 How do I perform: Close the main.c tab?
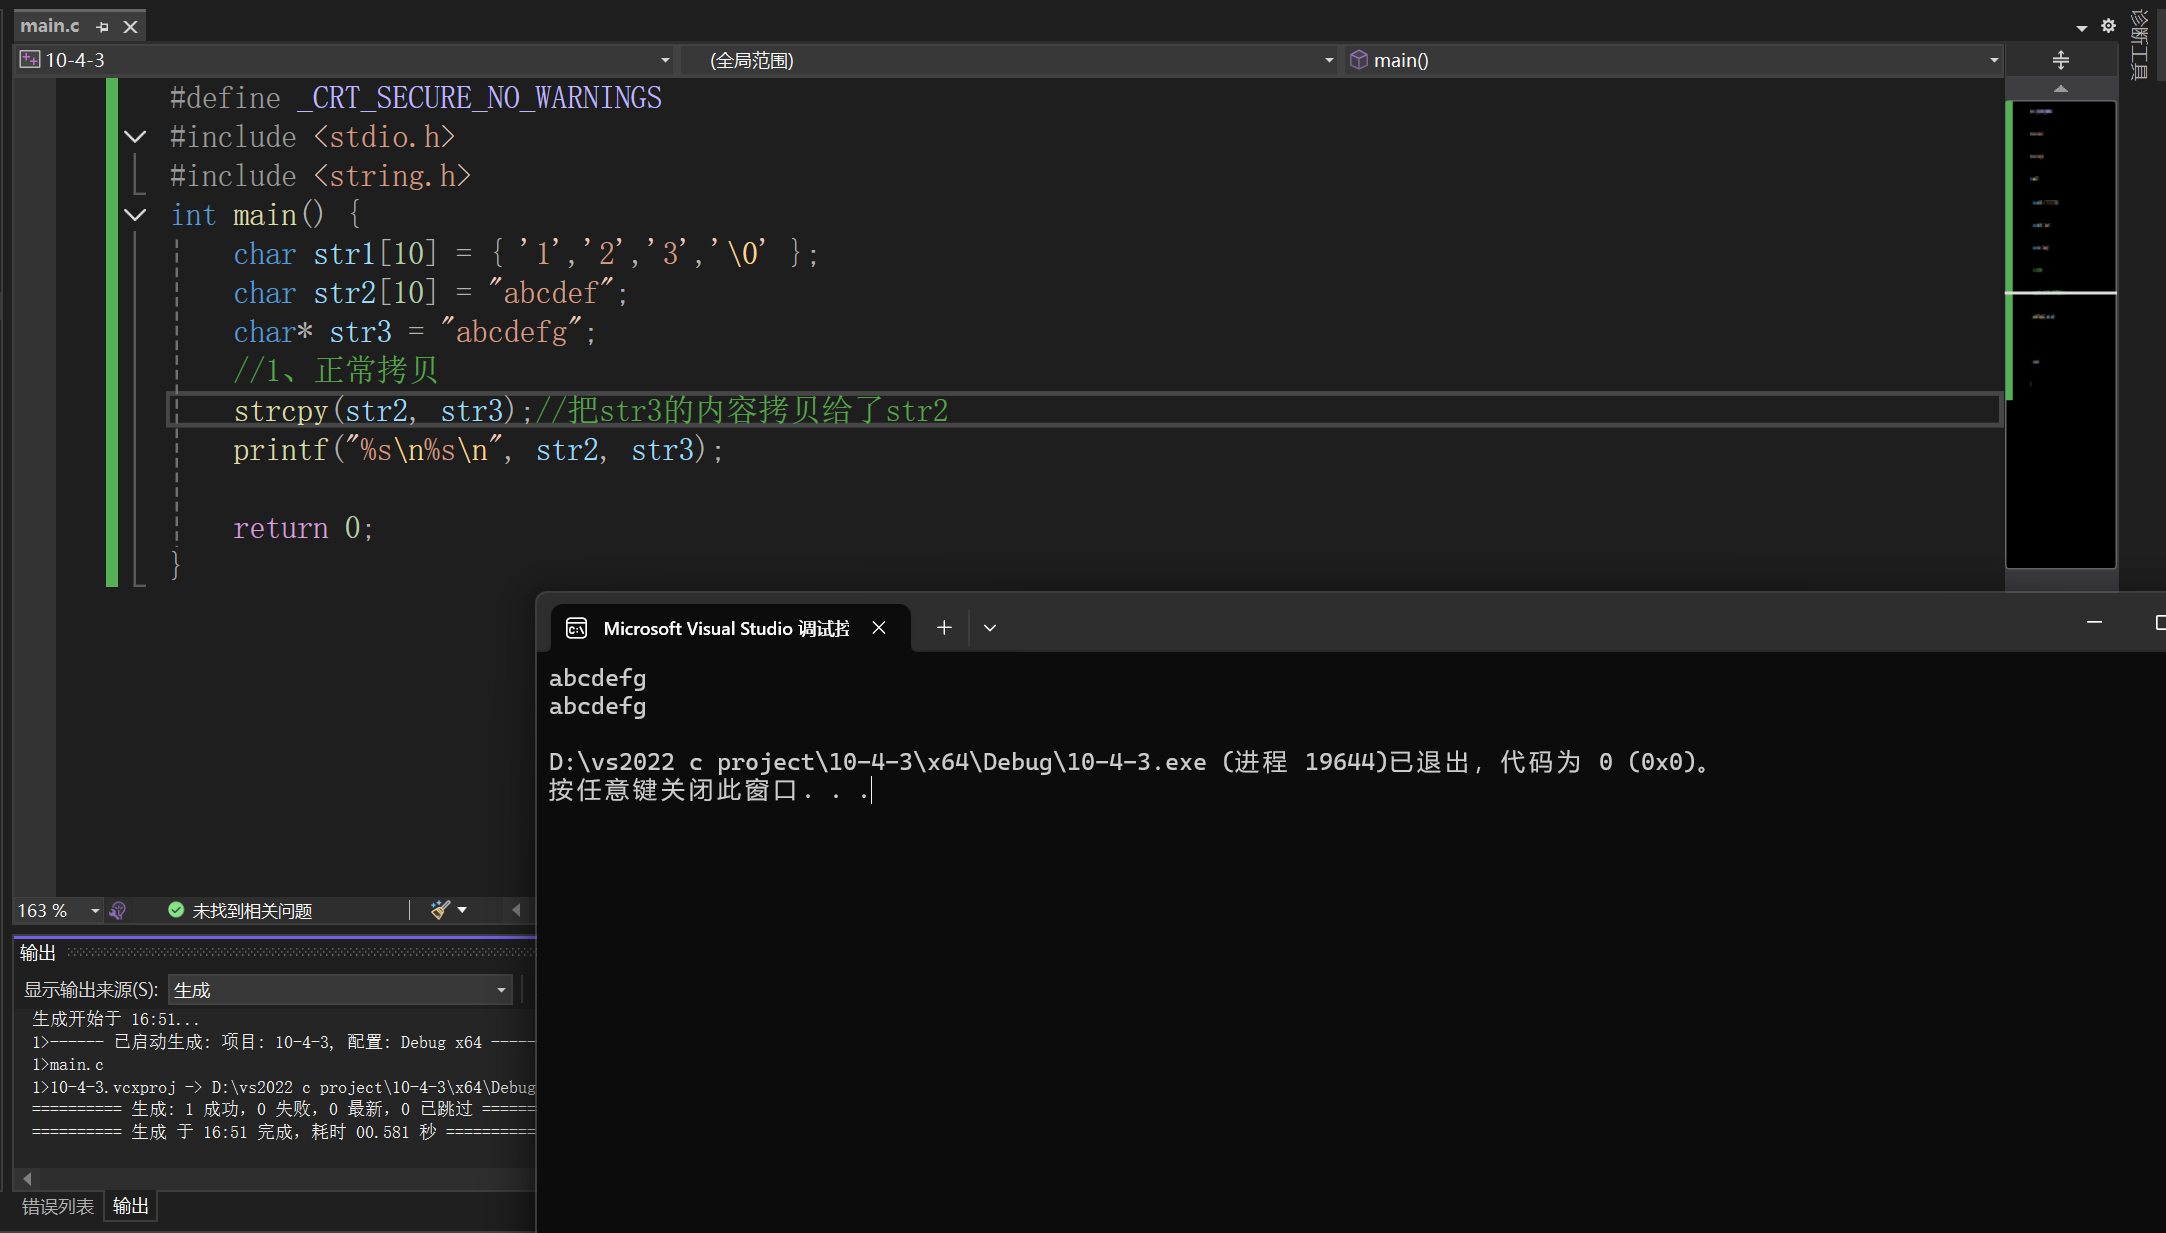pos(130,27)
